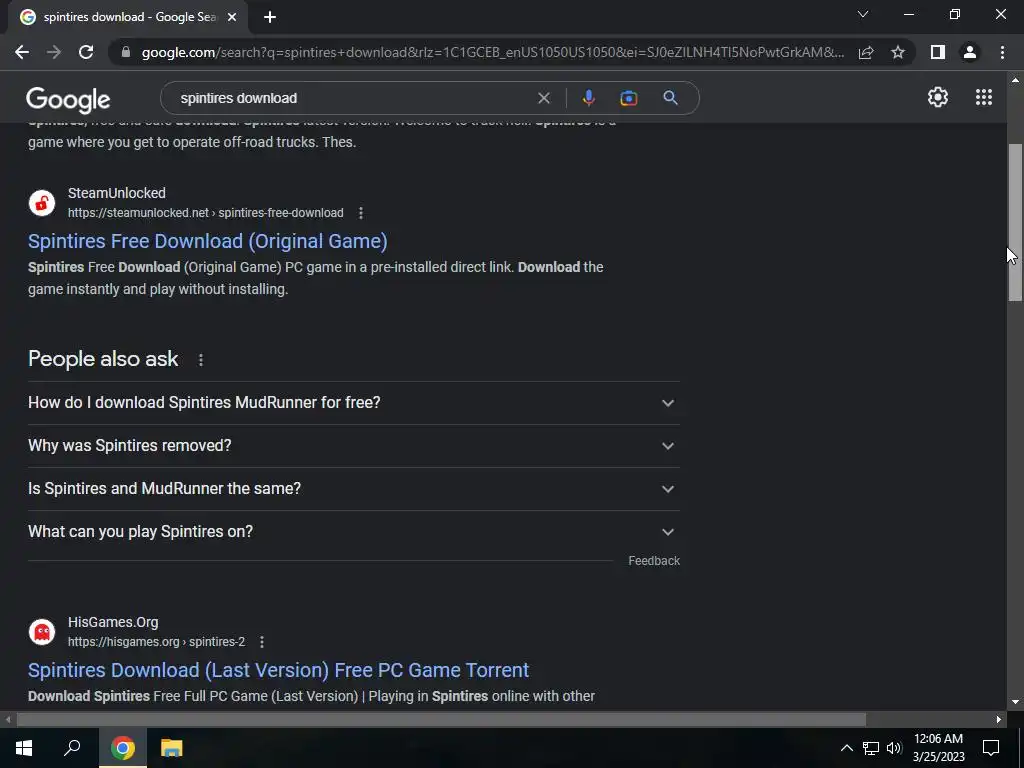Click the network status tray icon
Image resolution: width=1024 pixels, height=768 pixels.
[871, 748]
